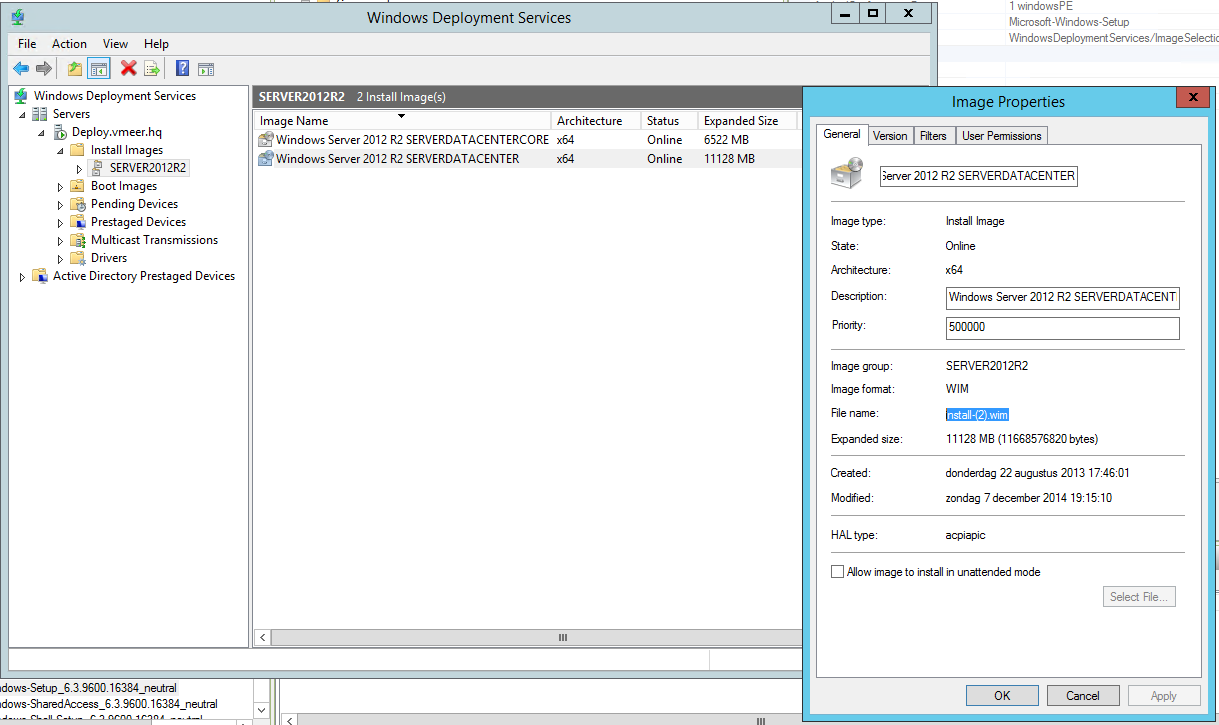The height and width of the screenshot is (725, 1219).
Task: Click the scrollbar left arrow in image list
Action: point(263,637)
